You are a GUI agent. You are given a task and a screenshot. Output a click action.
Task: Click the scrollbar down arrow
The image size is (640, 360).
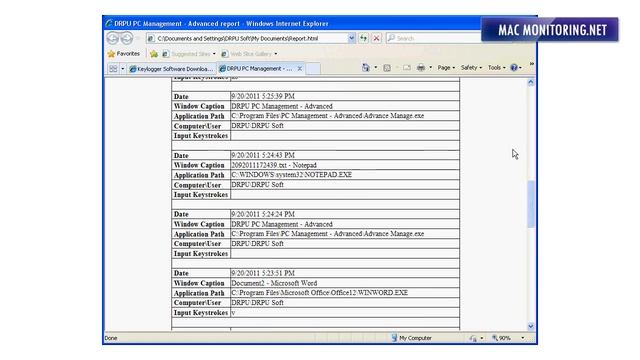[x=531, y=326]
